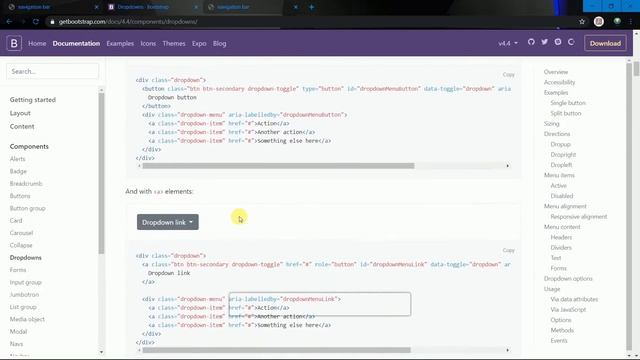Click the first code block's horizontal scrollbar

(x=278, y=166)
